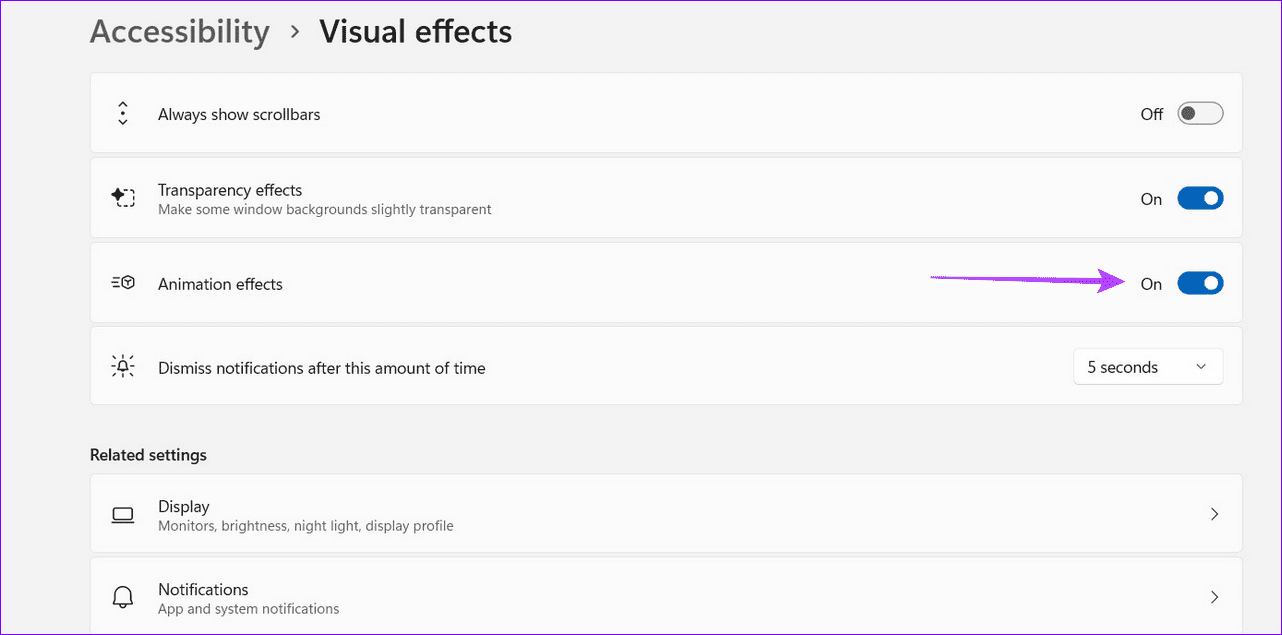The height and width of the screenshot is (635, 1282).
Task: Select Visual effects in the breadcrumb
Action: [415, 31]
